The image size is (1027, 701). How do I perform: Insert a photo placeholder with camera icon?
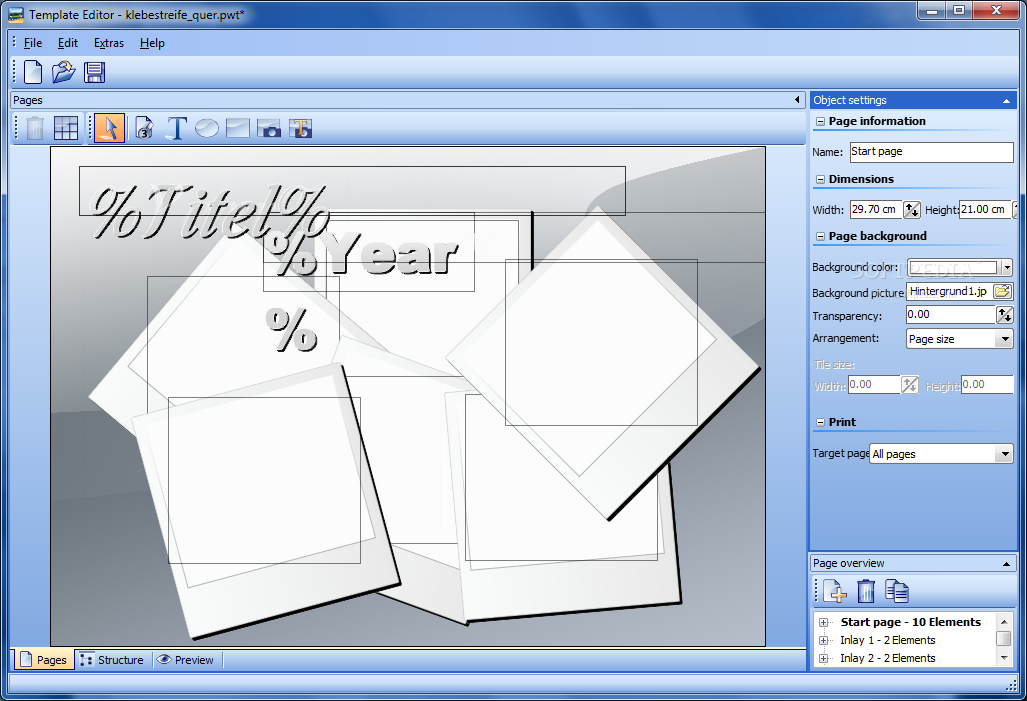coord(269,128)
